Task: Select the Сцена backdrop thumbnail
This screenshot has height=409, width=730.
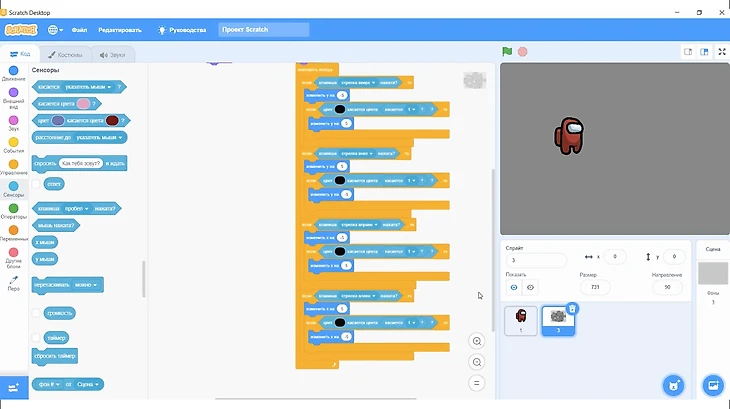Action: (712, 273)
